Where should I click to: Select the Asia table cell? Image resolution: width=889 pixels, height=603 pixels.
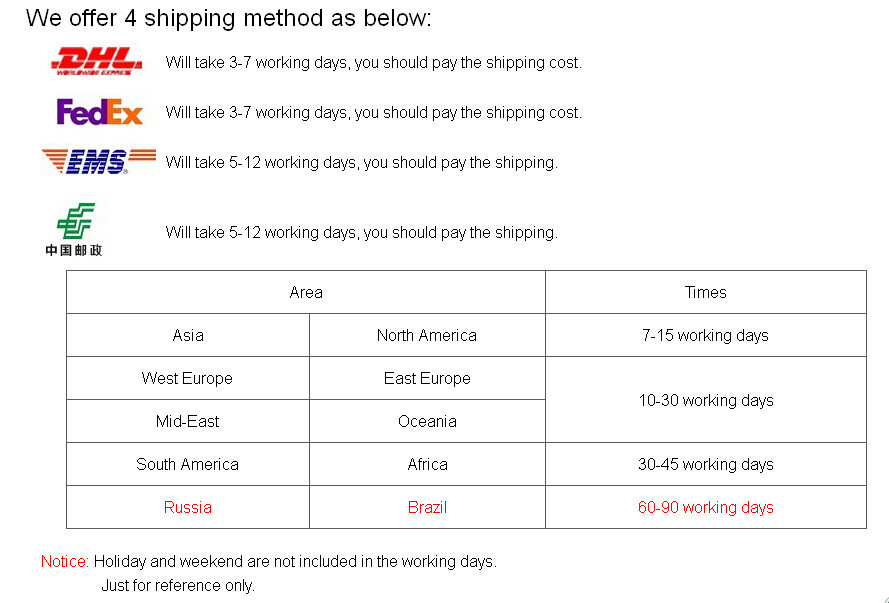pyautogui.click(x=188, y=336)
